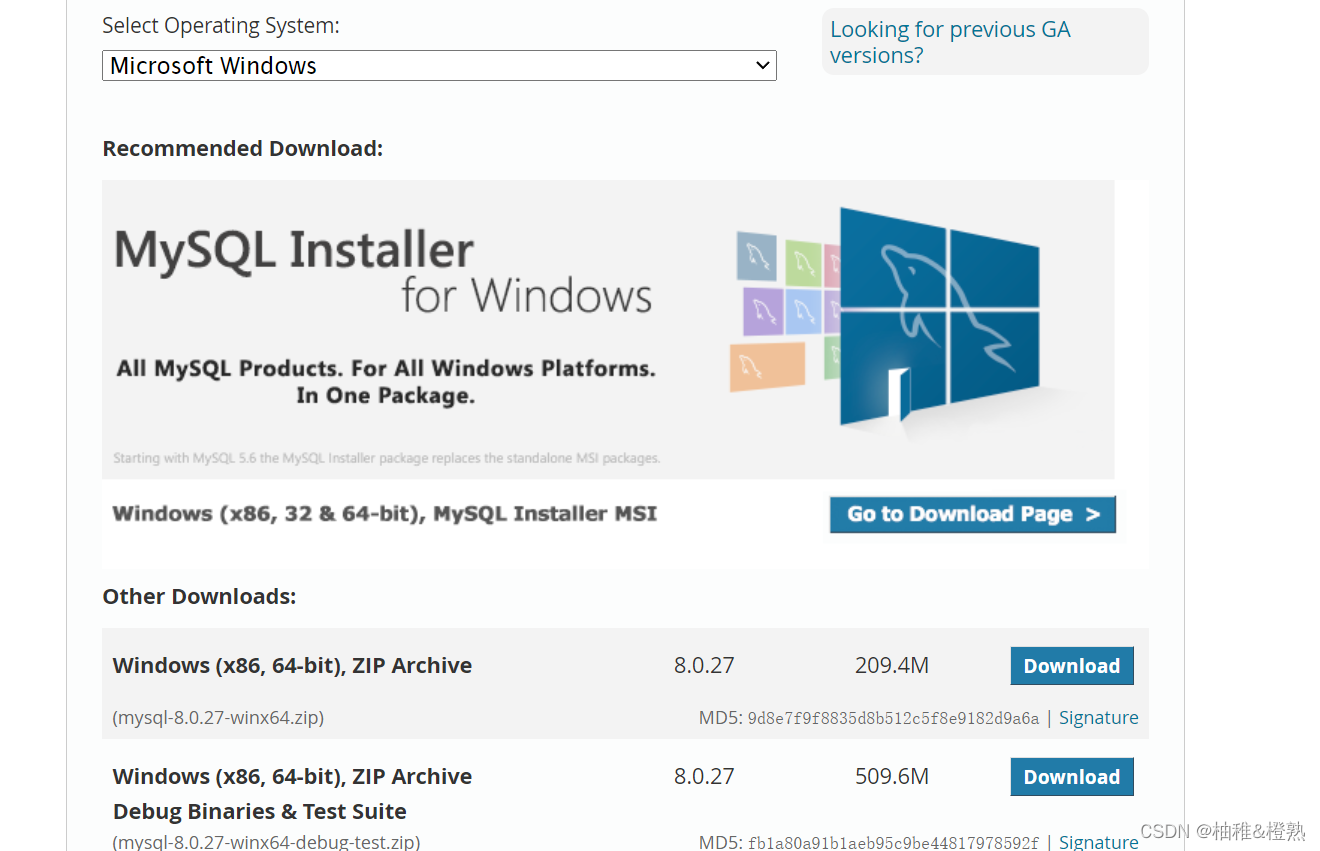Click the Go to Download Page button
Image resolution: width=1320 pixels, height=851 pixels.
pyautogui.click(x=972, y=514)
